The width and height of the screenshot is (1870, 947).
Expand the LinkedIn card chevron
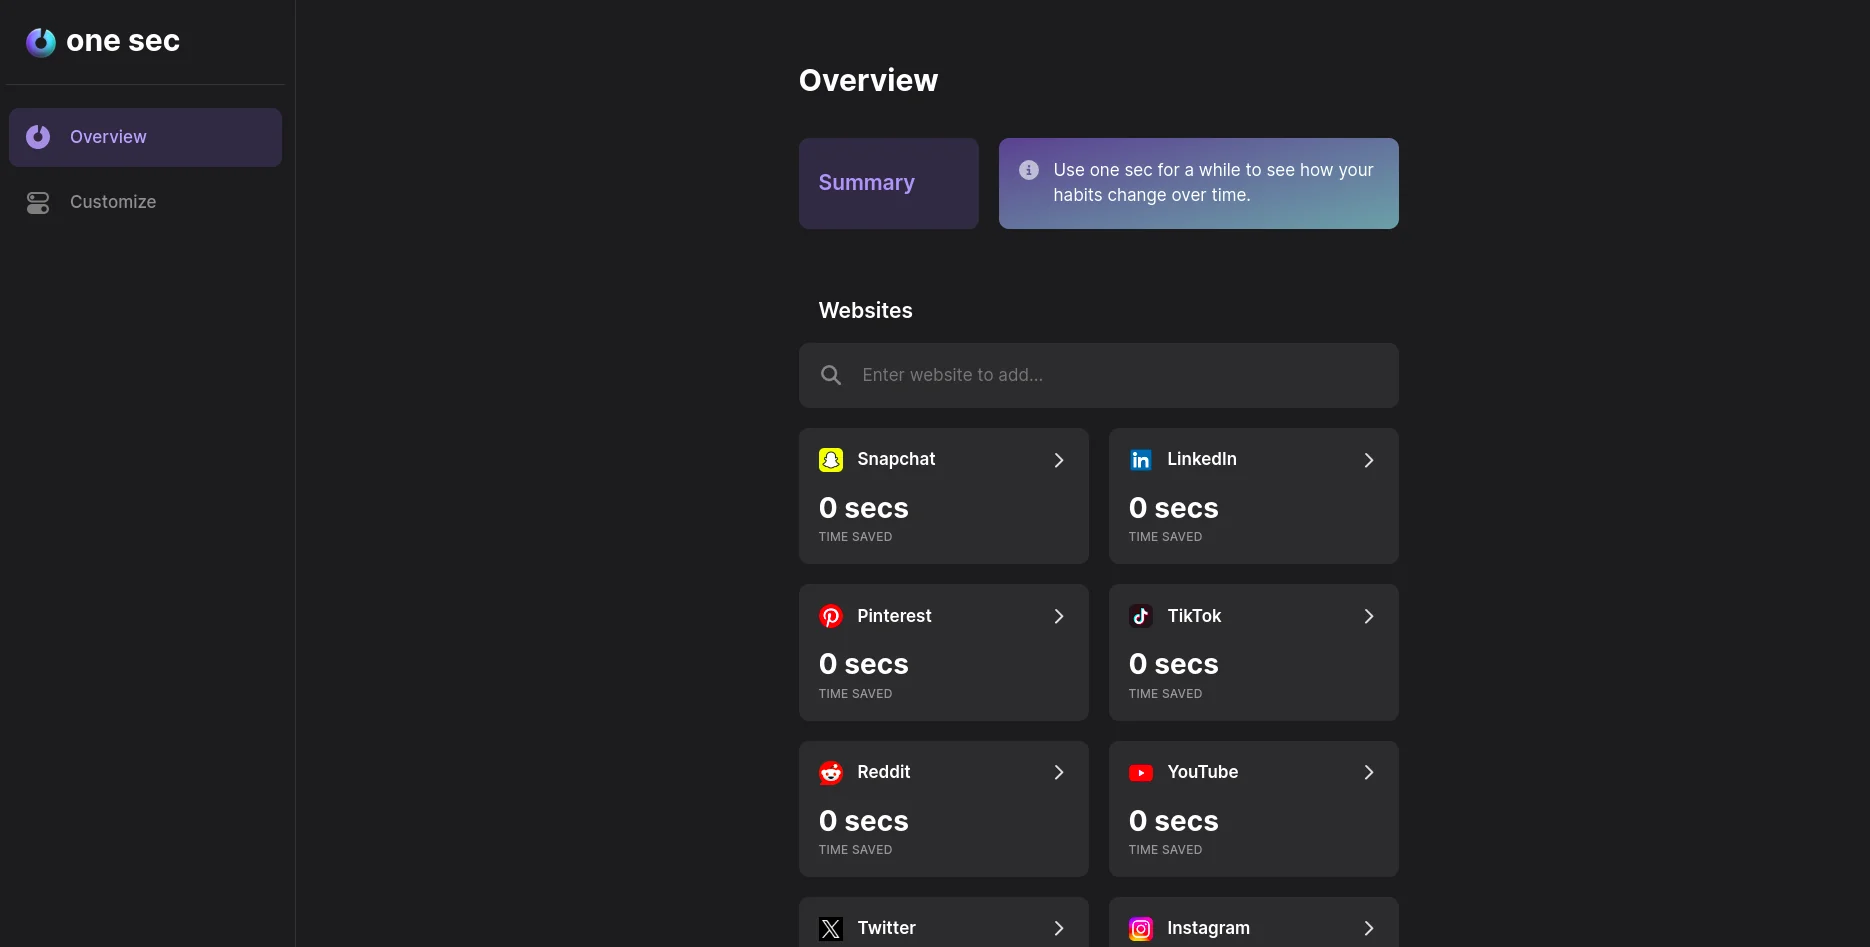[x=1369, y=460]
